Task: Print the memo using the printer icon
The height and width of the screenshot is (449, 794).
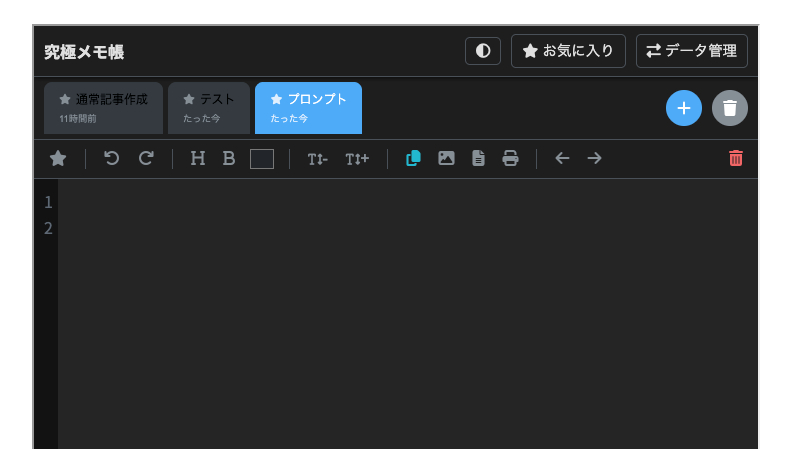Action: (x=510, y=158)
